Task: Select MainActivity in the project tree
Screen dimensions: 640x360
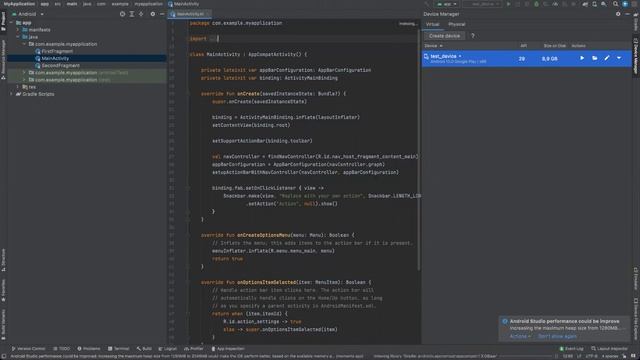Action: (52, 58)
